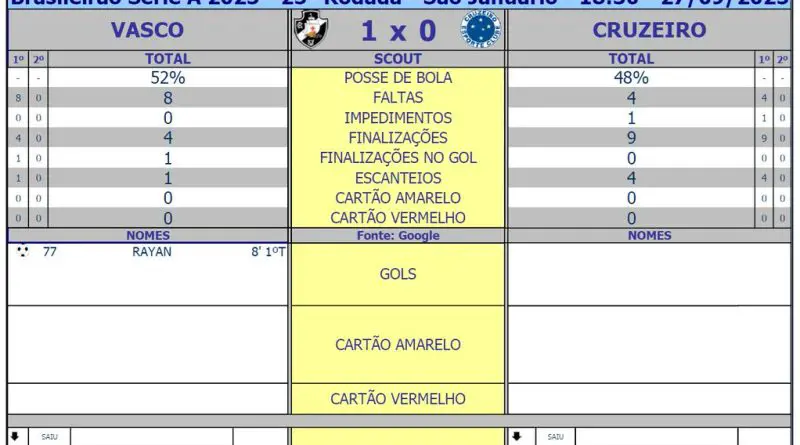Click Cruzeiro's 48% possession cell

[x=631, y=78]
